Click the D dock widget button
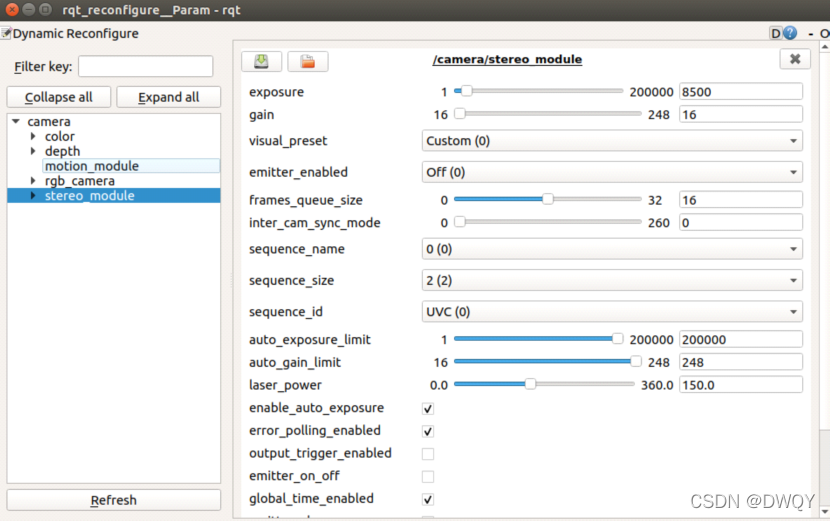 click(776, 33)
